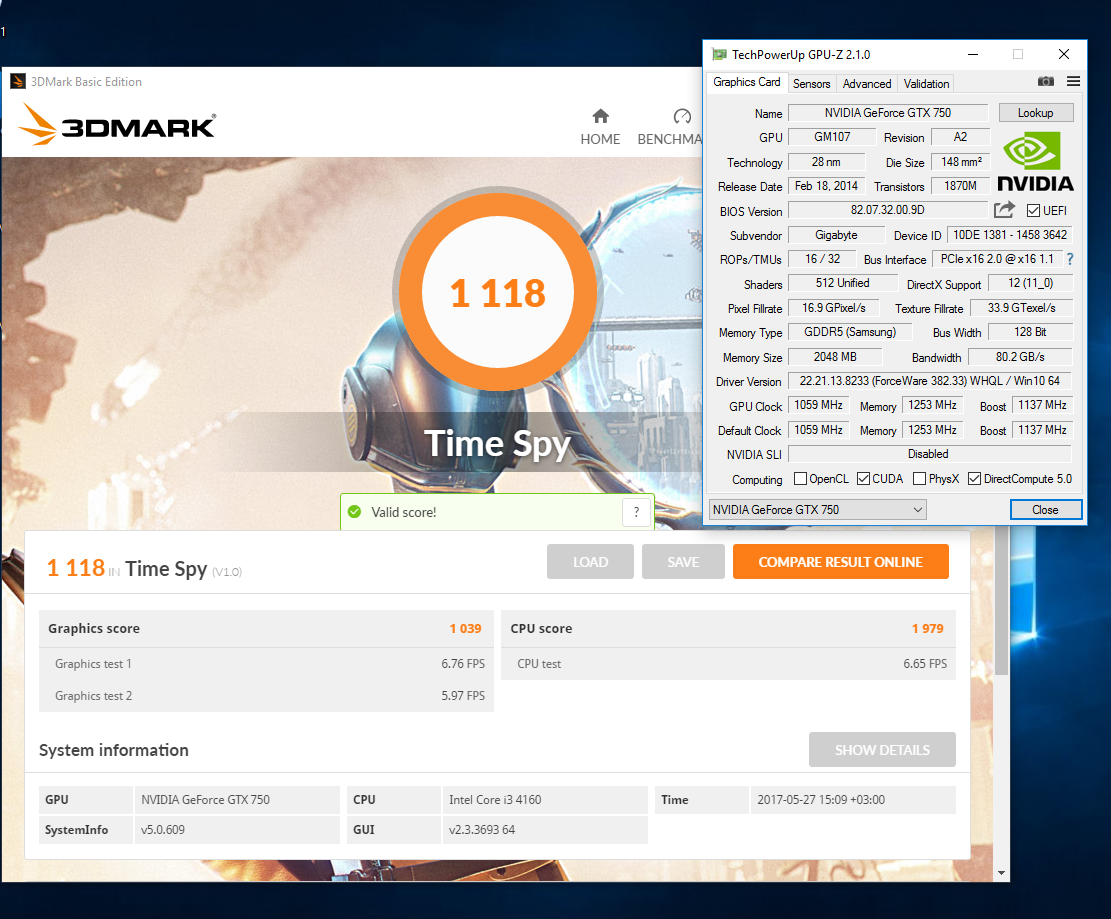Click the Lookup button
The width and height of the screenshot is (1111, 919).
[1035, 113]
